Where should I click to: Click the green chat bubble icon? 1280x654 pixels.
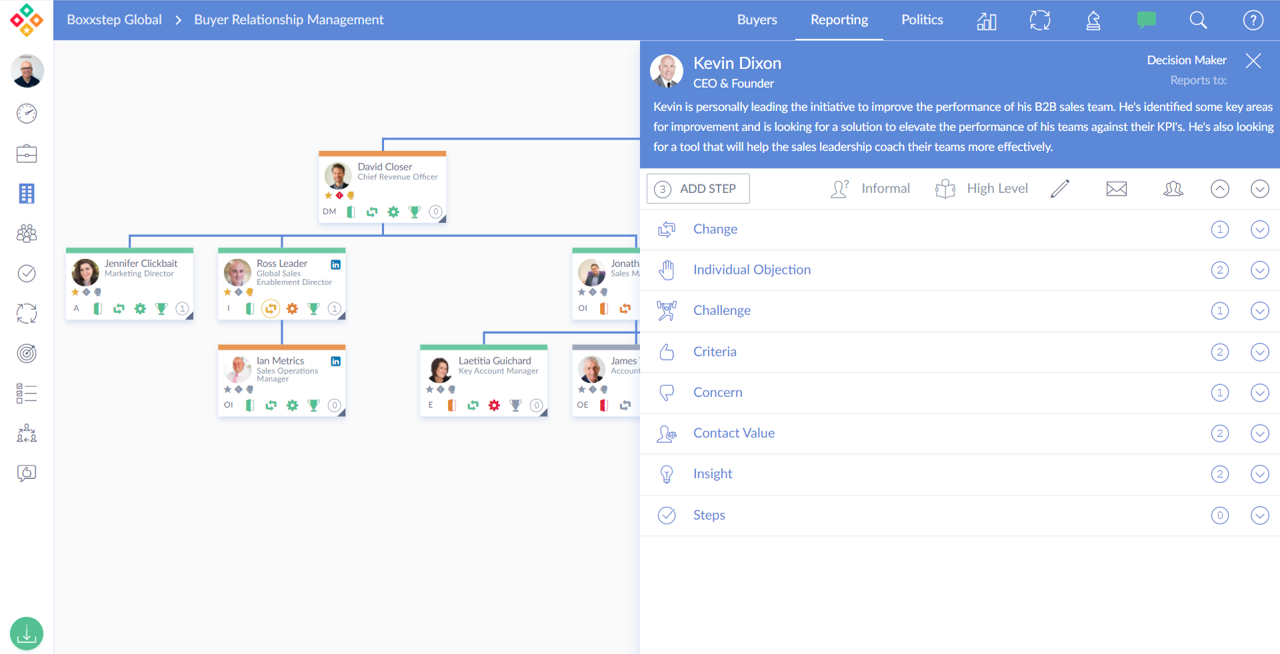click(1146, 20)
